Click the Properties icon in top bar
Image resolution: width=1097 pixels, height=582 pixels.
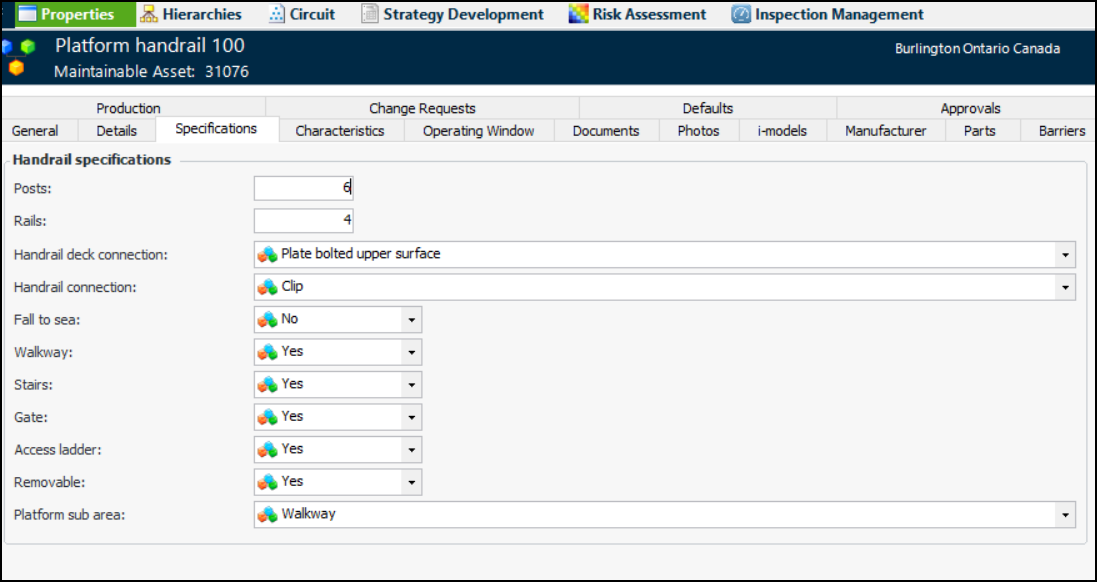(26, 14)
